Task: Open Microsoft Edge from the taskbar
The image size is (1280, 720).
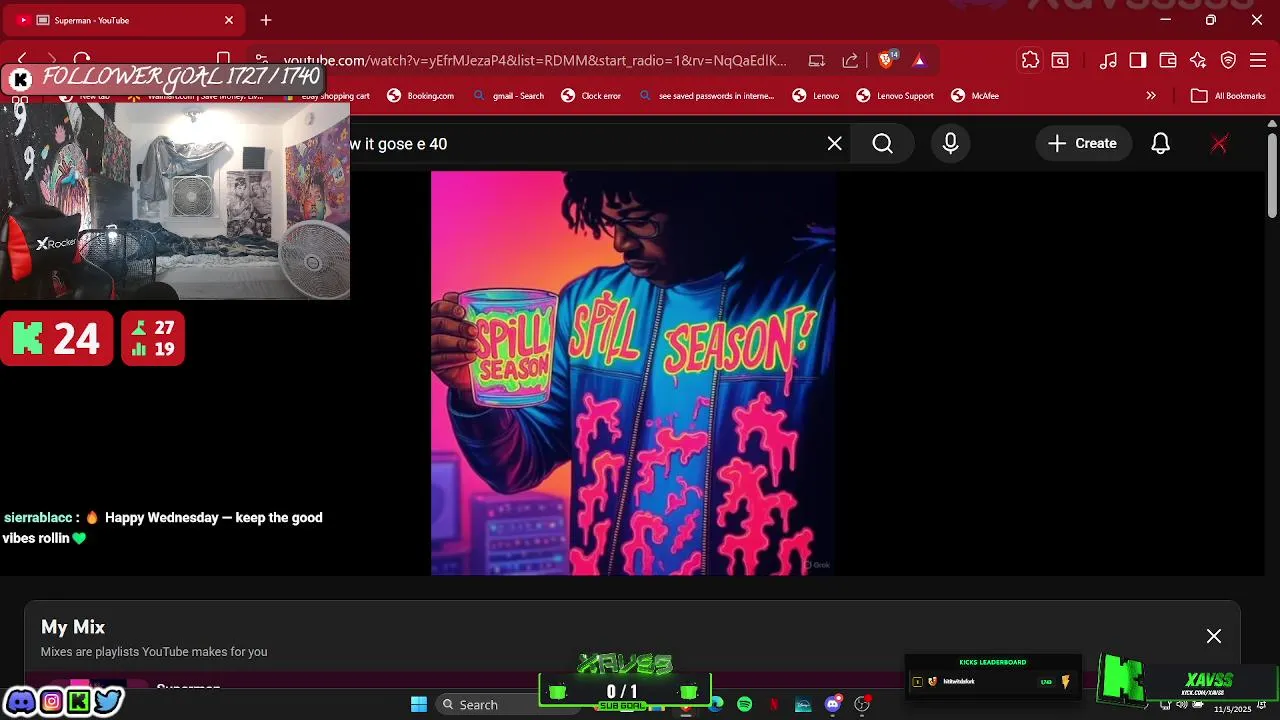Action: point(716,705)
